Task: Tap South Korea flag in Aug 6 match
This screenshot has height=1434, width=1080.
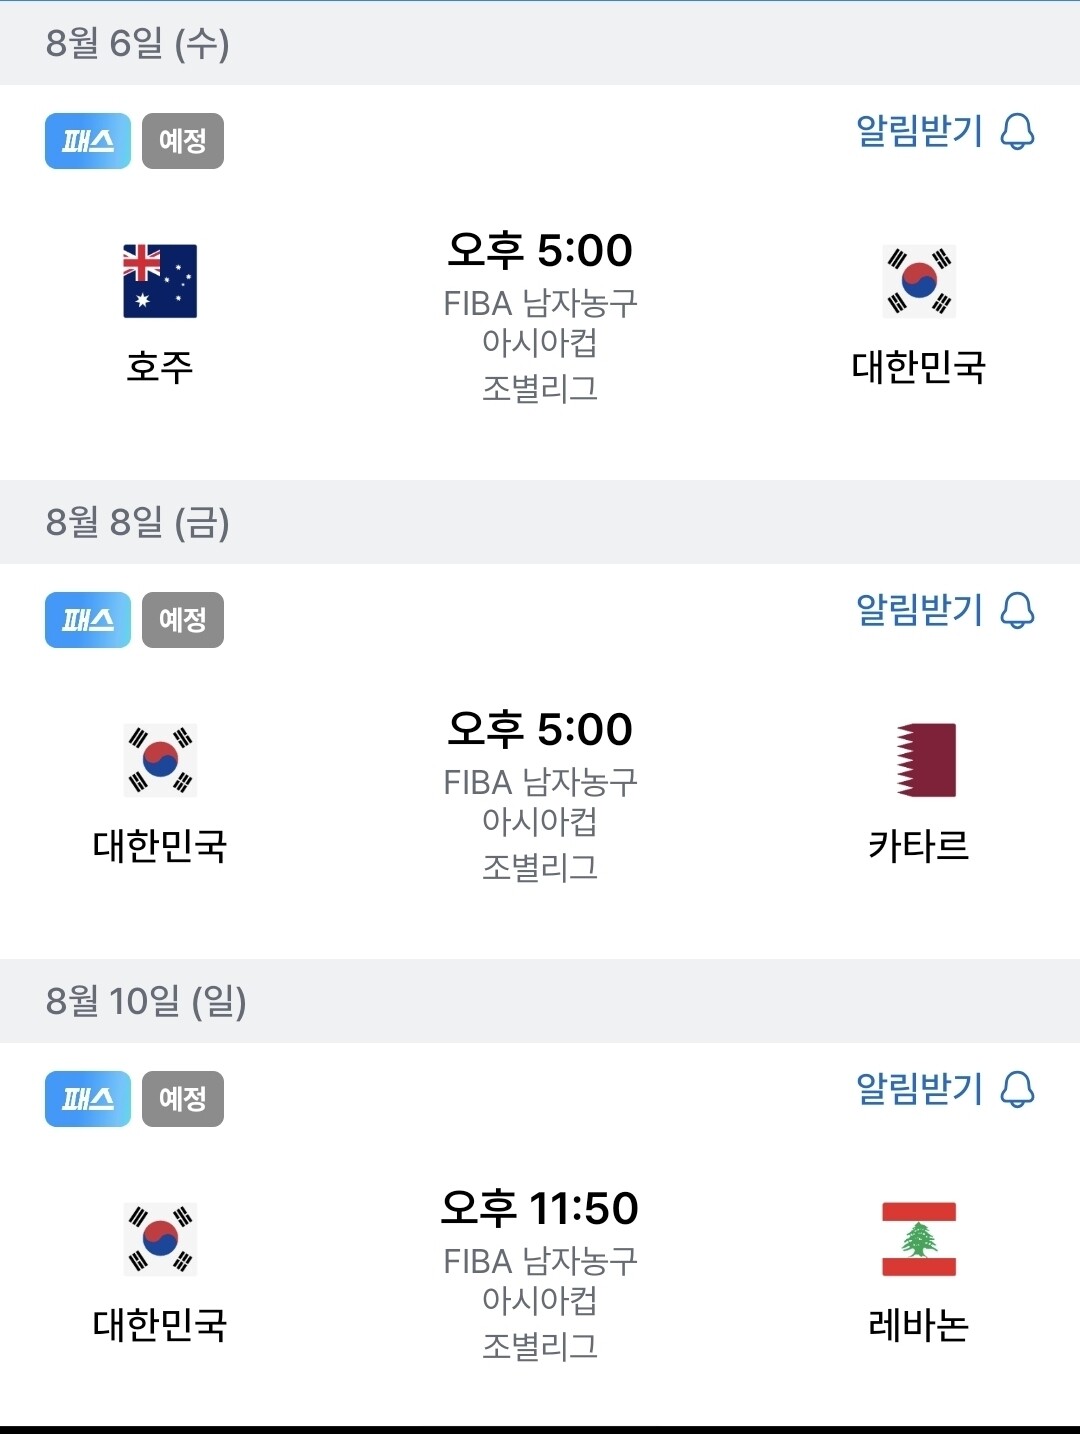Action: (x=919, y=281)
